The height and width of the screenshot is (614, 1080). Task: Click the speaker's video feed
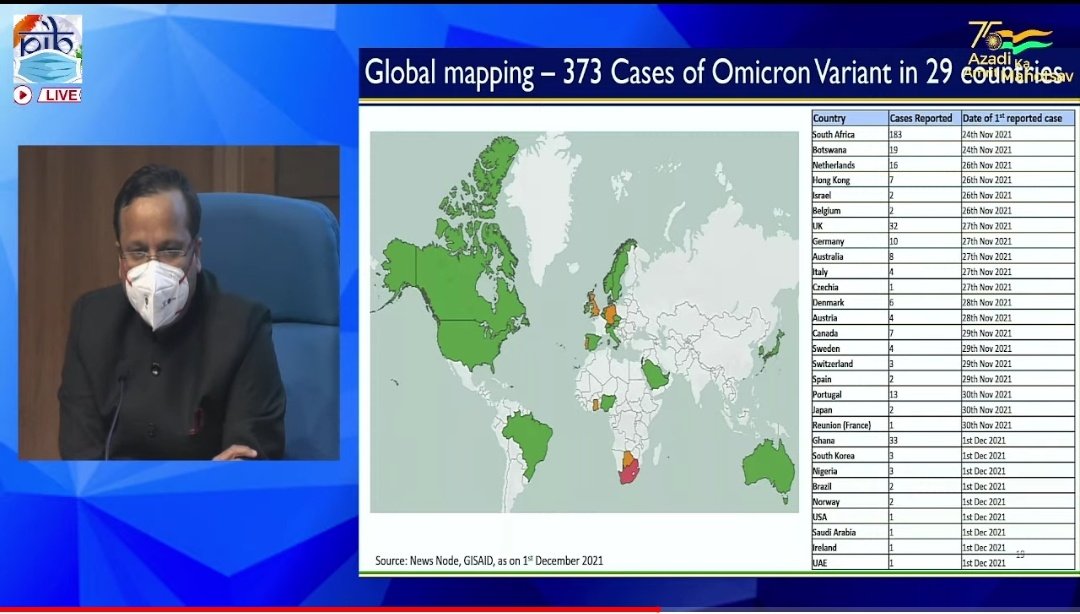179,303
